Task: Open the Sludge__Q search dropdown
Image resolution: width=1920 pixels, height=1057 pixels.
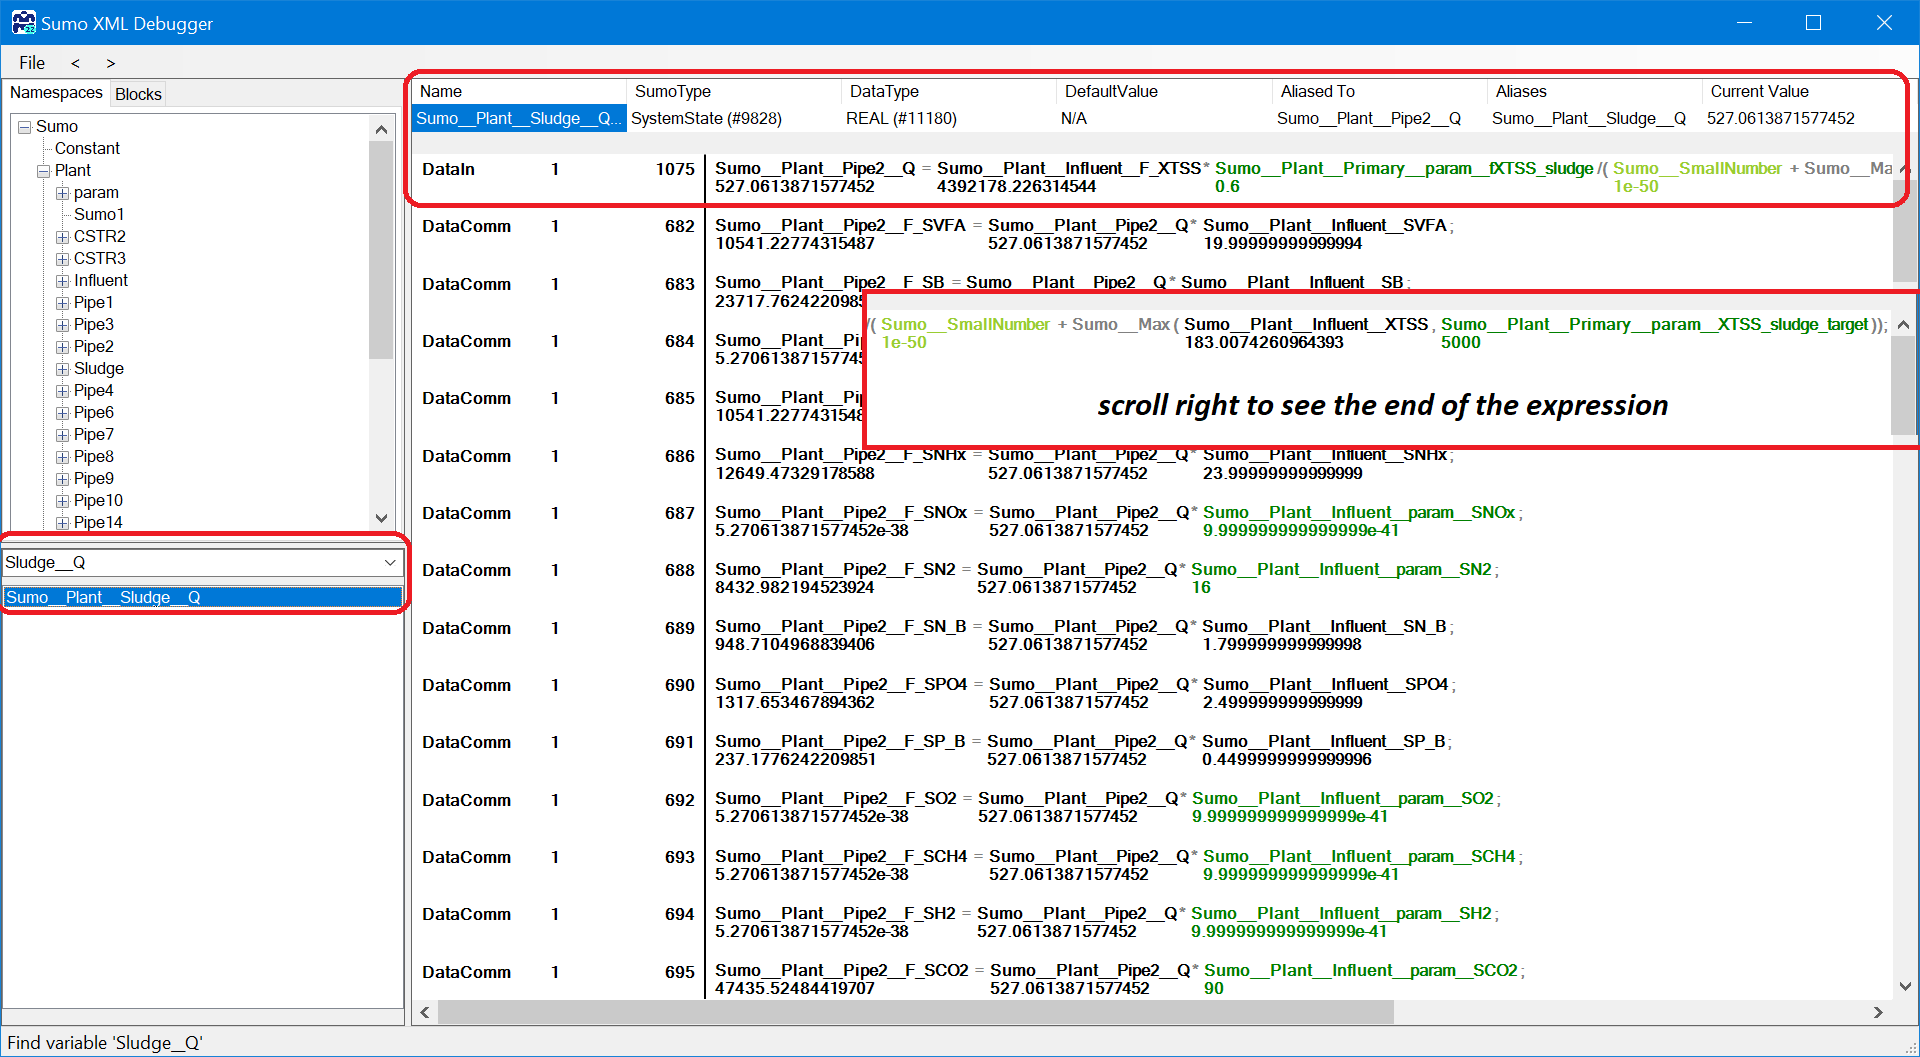Action: tap(390, 563)
